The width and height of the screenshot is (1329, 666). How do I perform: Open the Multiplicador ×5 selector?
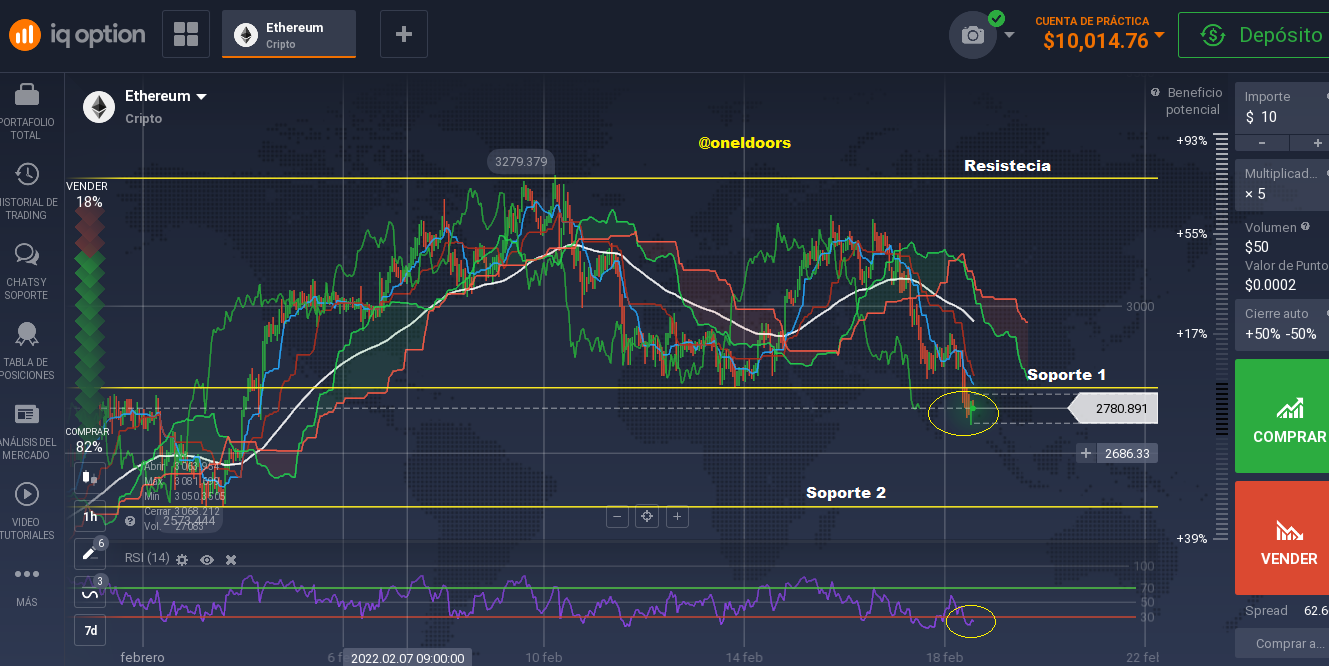click(1282, 184)
